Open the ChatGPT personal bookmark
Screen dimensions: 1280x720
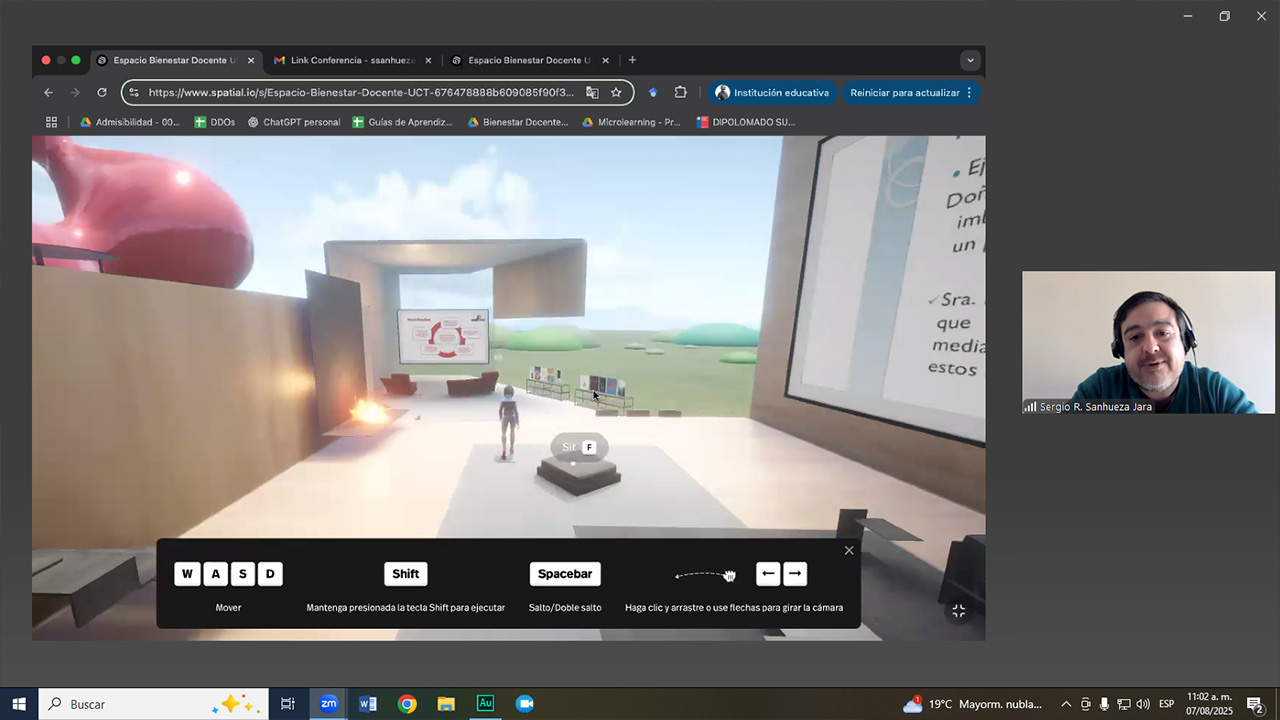coord(294,122)
